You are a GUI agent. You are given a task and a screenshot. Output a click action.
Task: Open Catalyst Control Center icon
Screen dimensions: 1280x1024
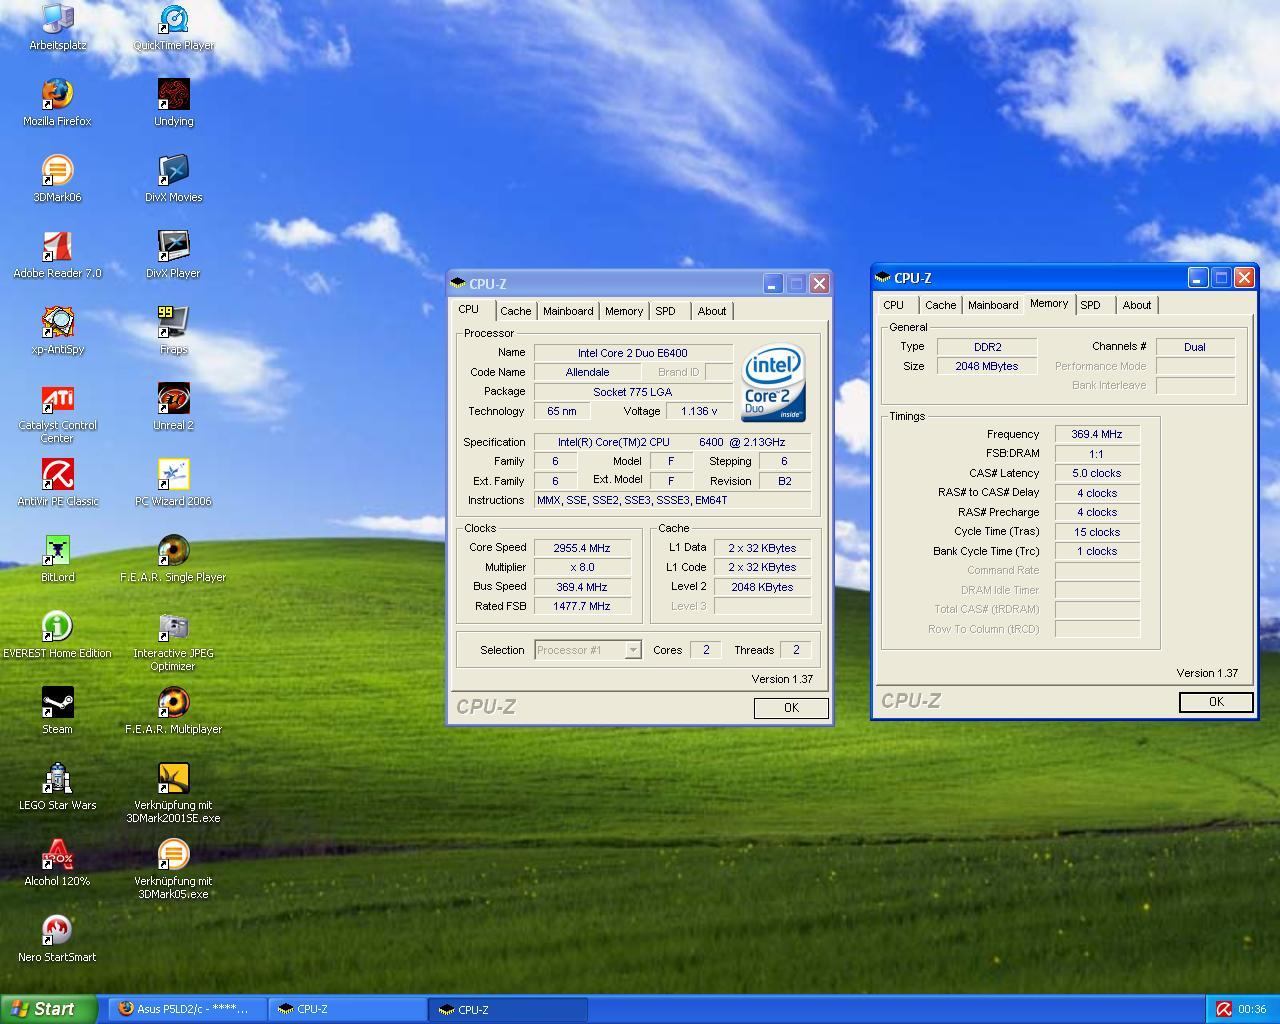pyautogui.click(x=57, y=399)
